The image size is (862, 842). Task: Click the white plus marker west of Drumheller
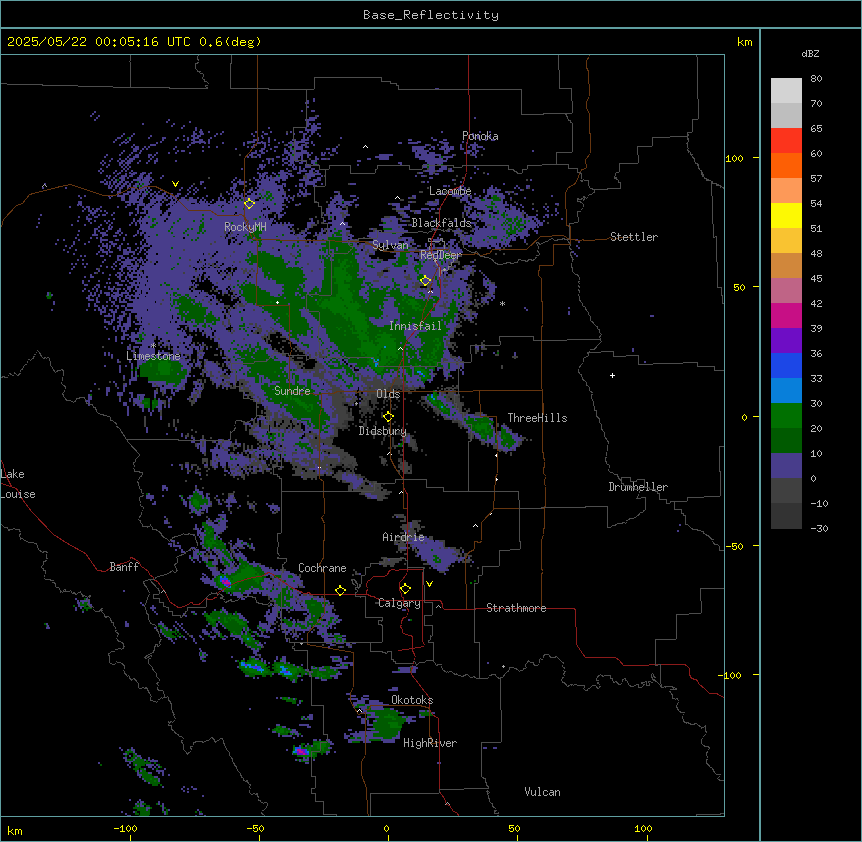pyautogui.click(x=612, y=375)
